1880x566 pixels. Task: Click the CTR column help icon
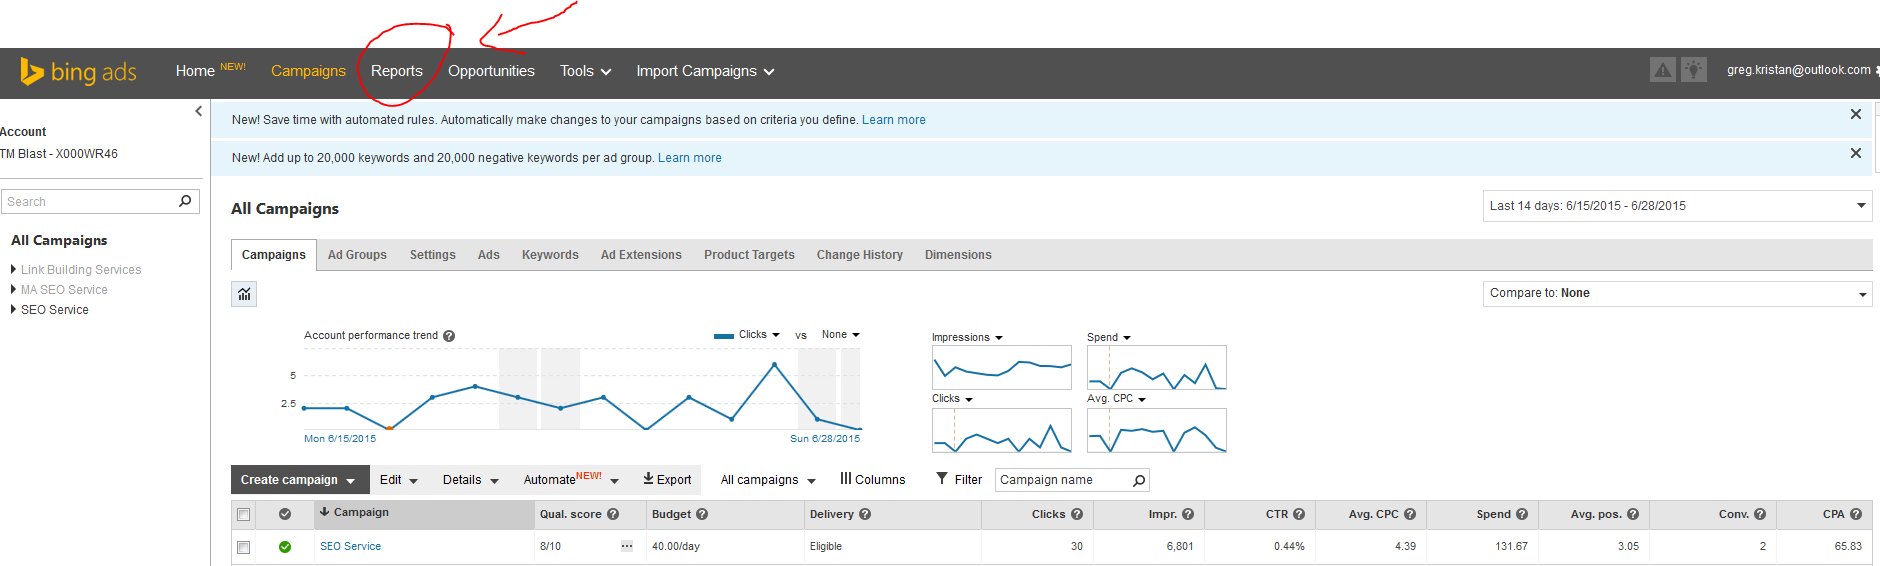click(1299, 514)
